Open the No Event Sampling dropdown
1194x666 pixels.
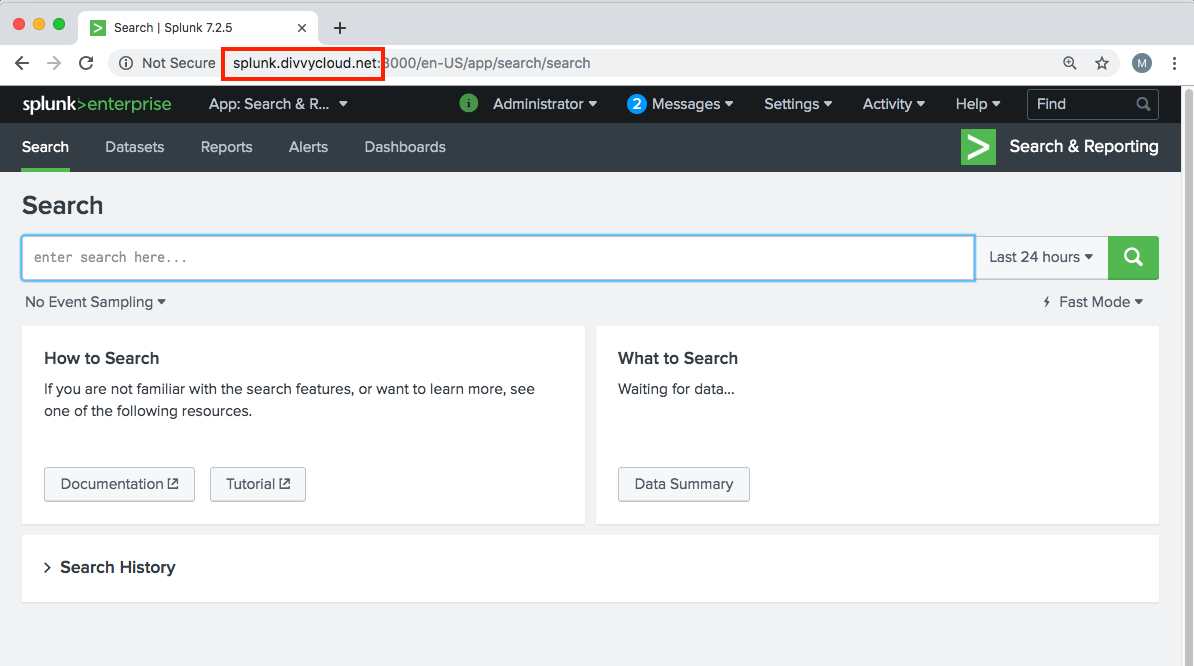pyautogui.click(x=95, y=302)
